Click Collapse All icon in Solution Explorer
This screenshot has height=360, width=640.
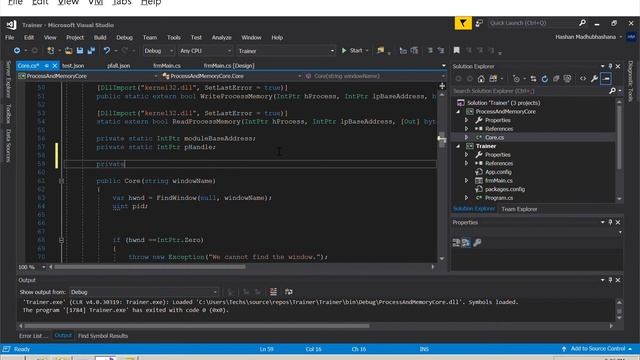pos(556,79)
